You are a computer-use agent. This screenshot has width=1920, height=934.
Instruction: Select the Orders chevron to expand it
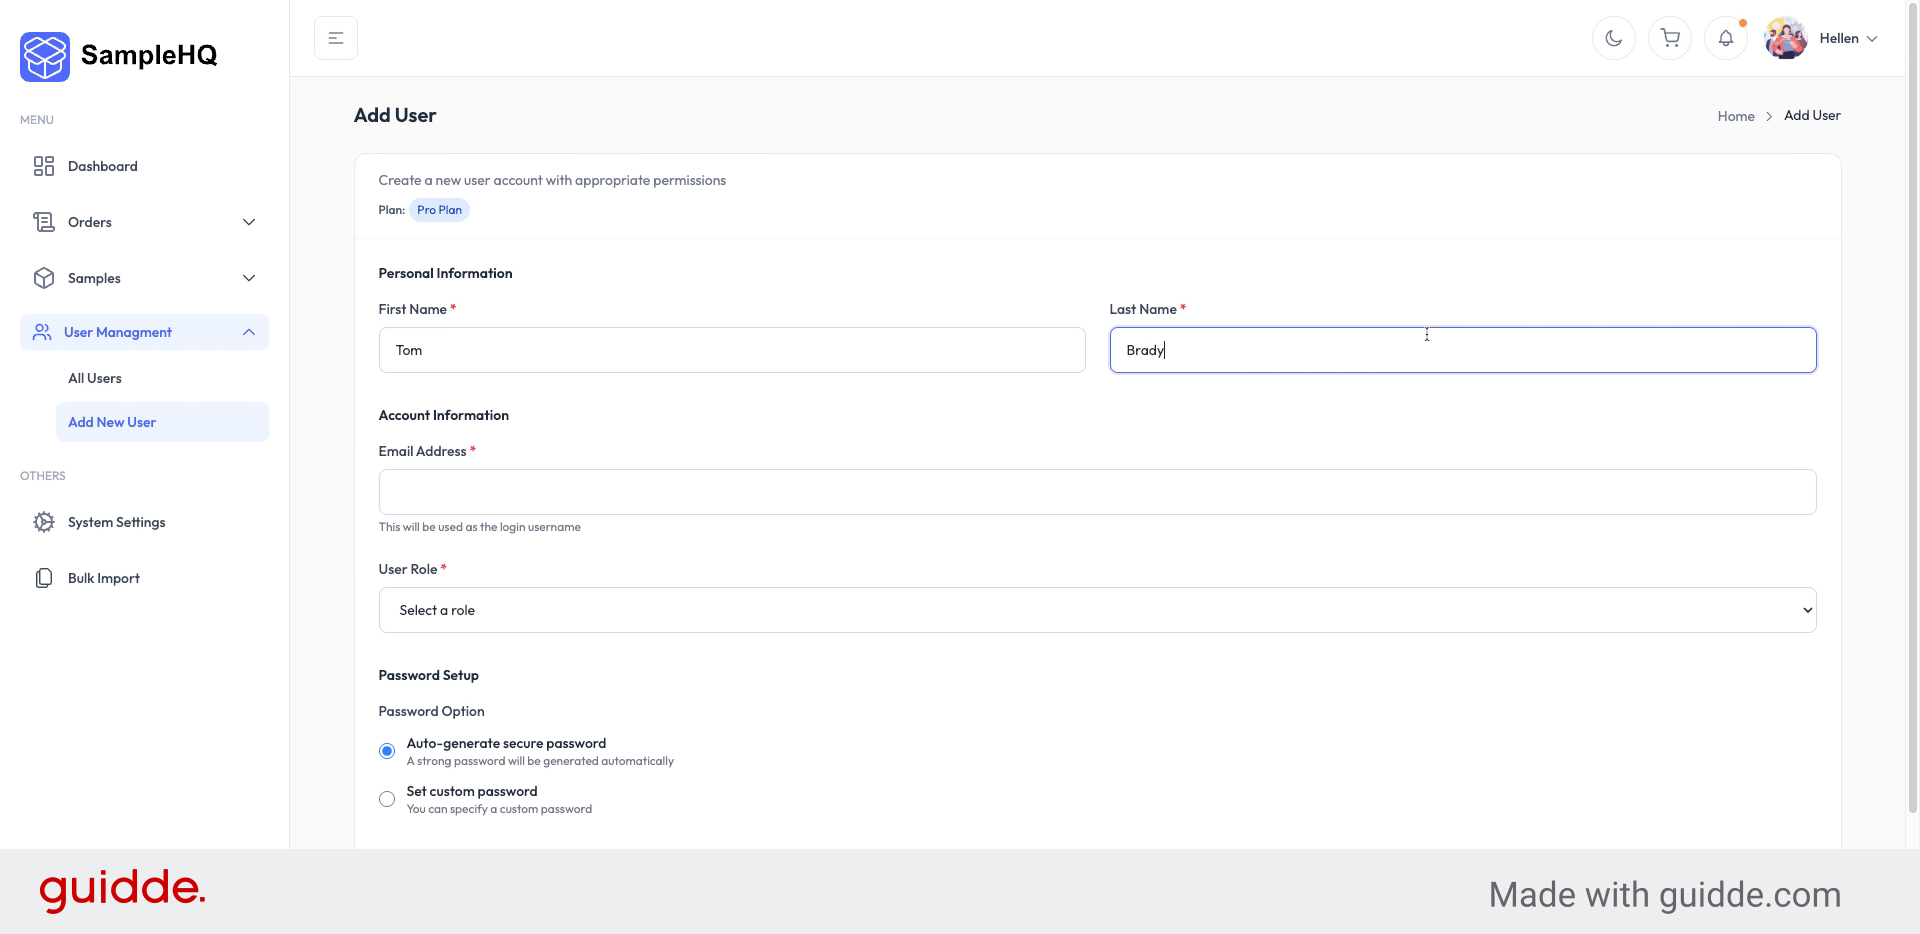(x=249, y=222)
